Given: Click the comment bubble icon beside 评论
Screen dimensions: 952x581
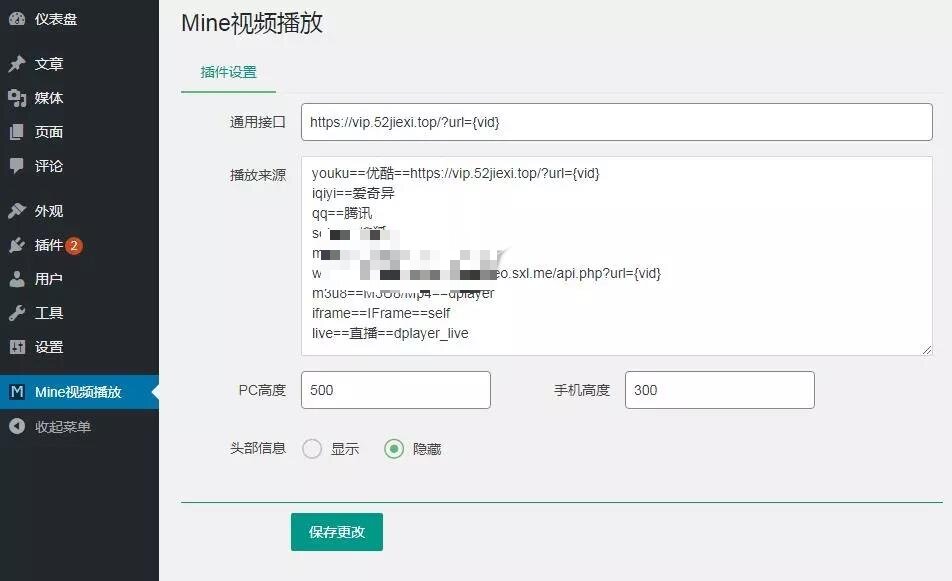Looking at the screenshot, I should click(17, 166).
